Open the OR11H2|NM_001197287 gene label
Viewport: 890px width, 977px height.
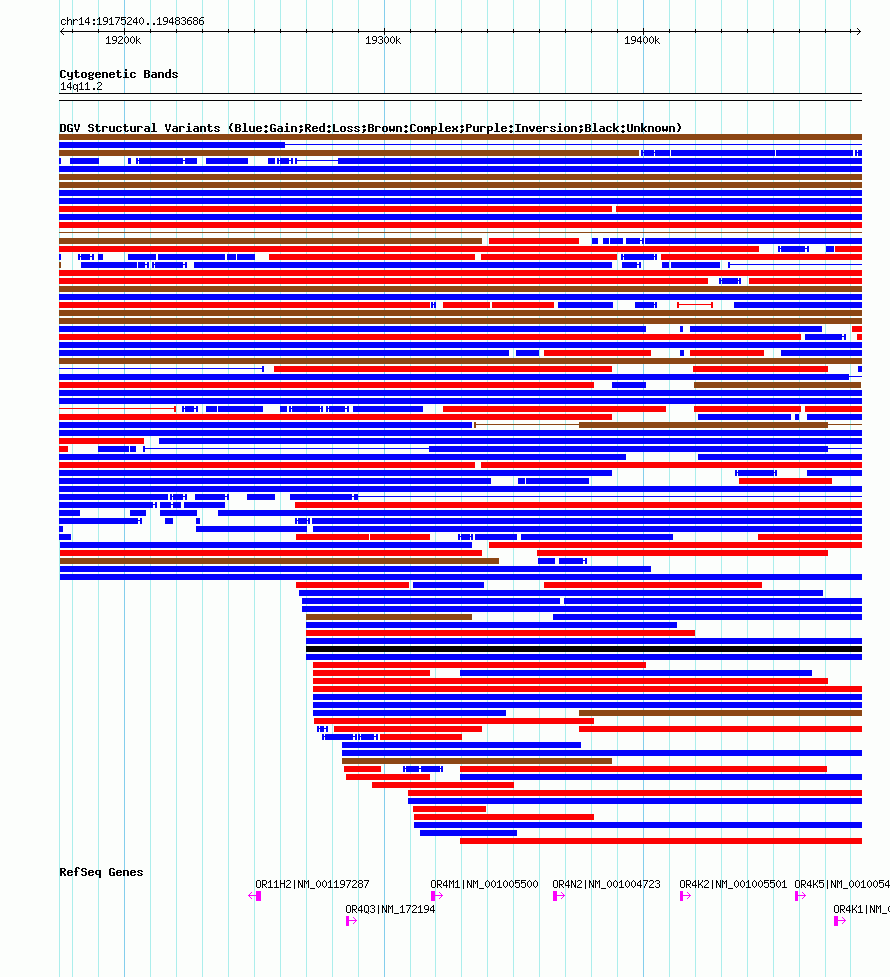pyautogui.click(x=312, y=884)
